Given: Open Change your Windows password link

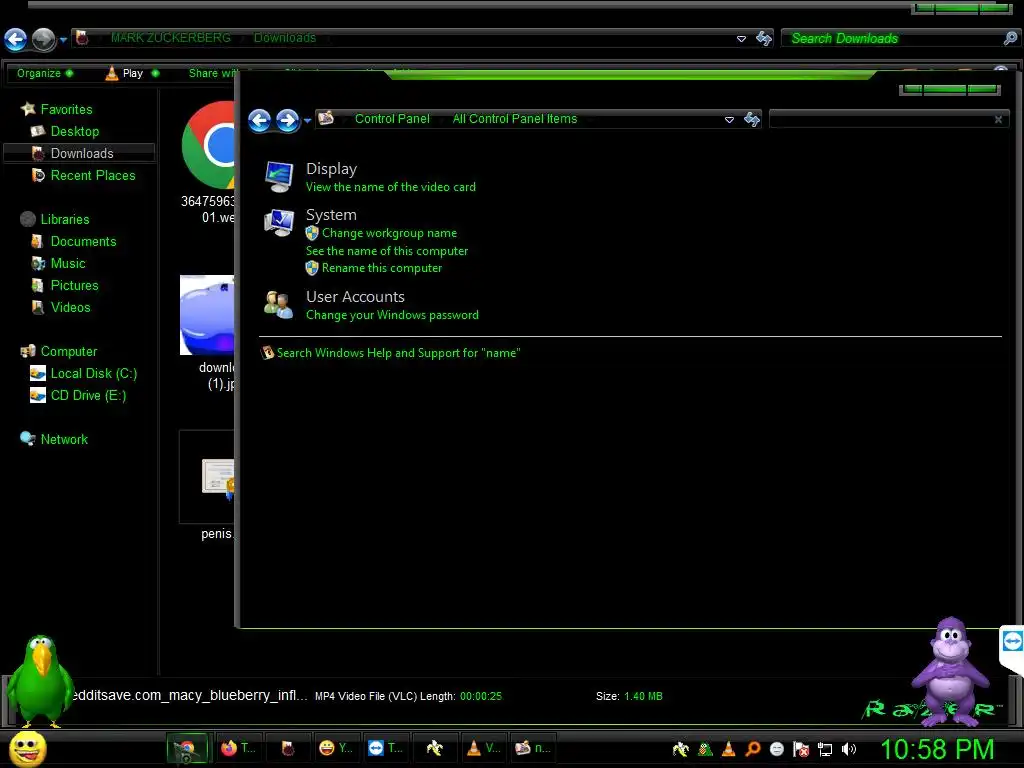Looking at the screenshot, I should (x=392, y=315).
